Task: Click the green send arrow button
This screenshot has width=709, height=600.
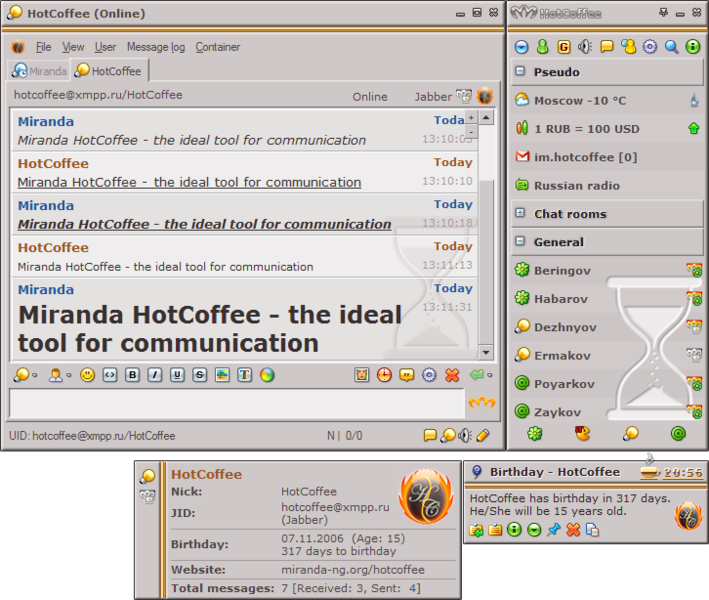Action: (477, 375)
